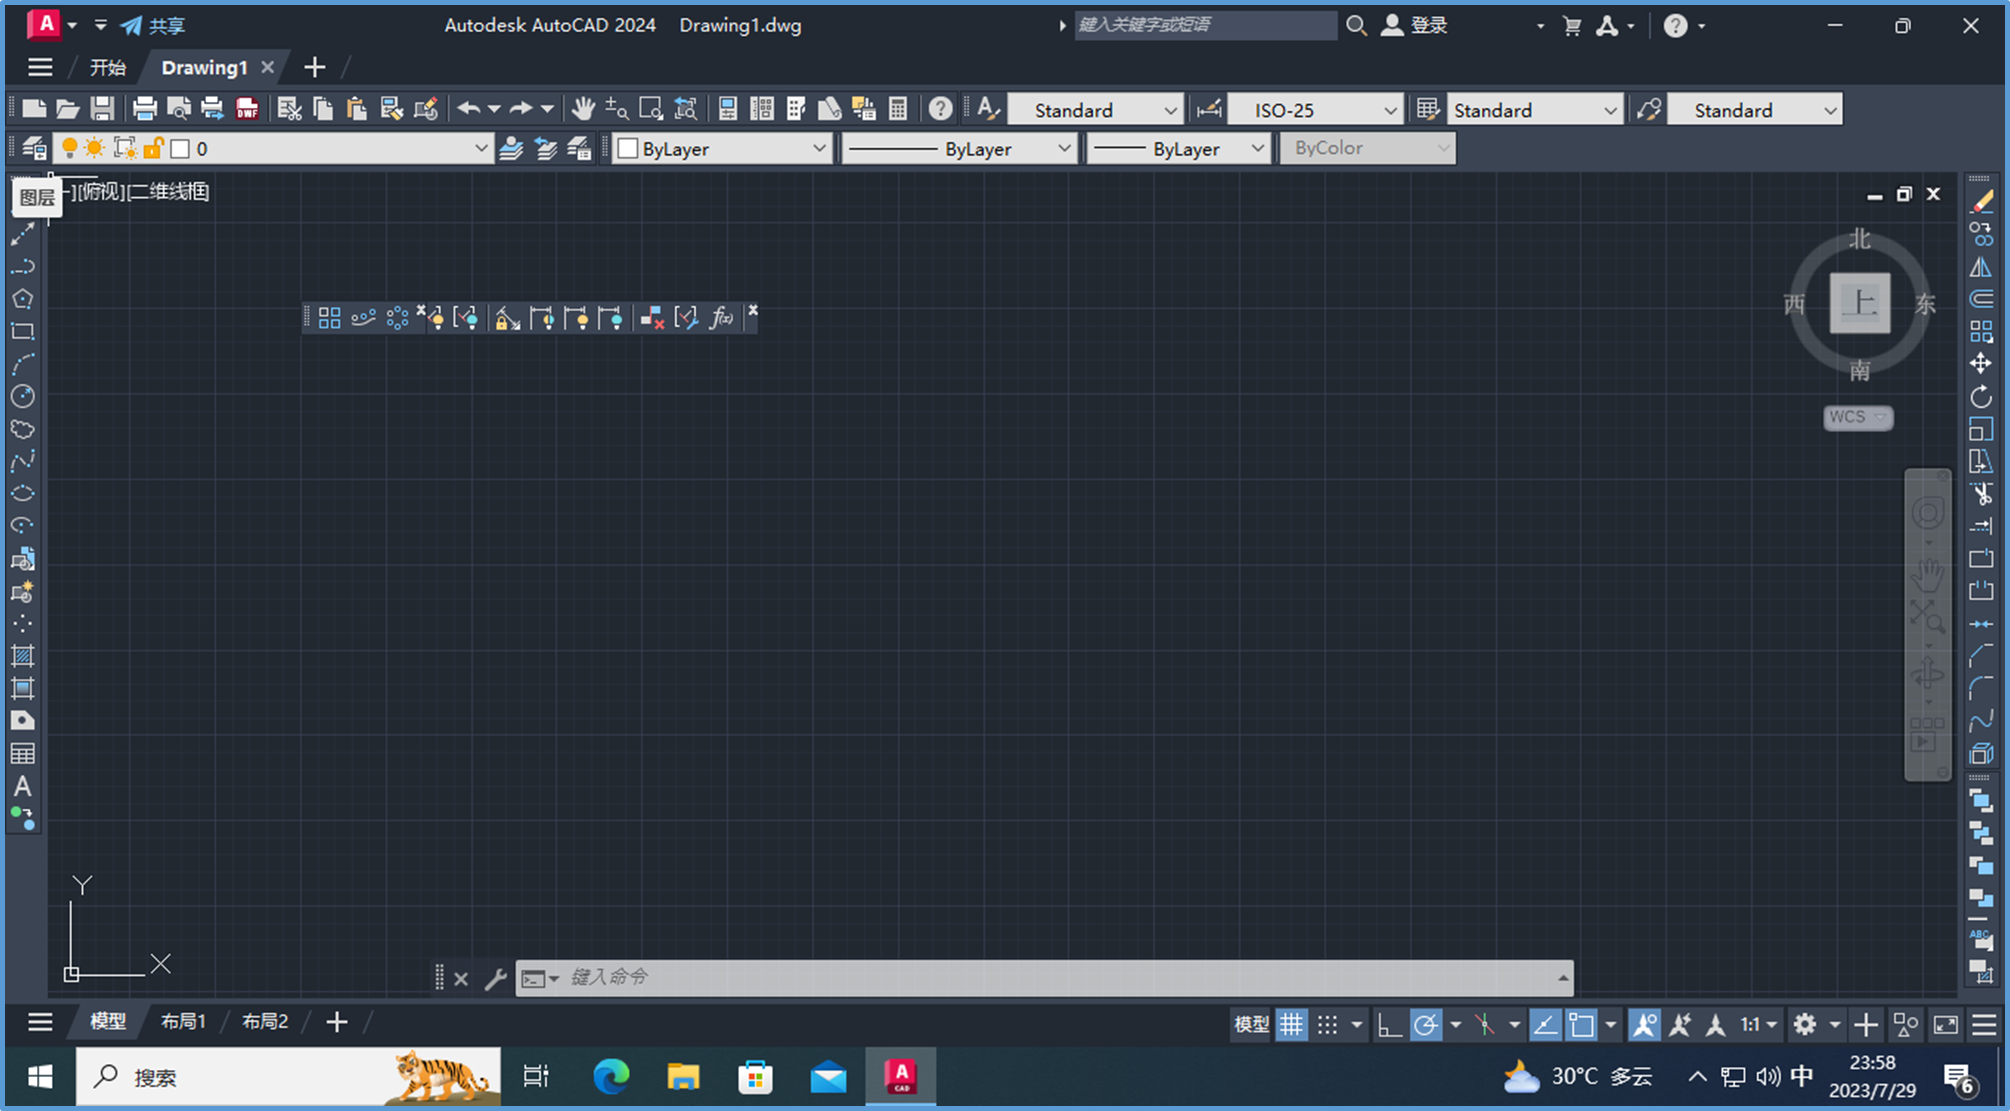Click the Save icon in Quick Access toolbar
2010x1111 pixels.
point(103,108)
